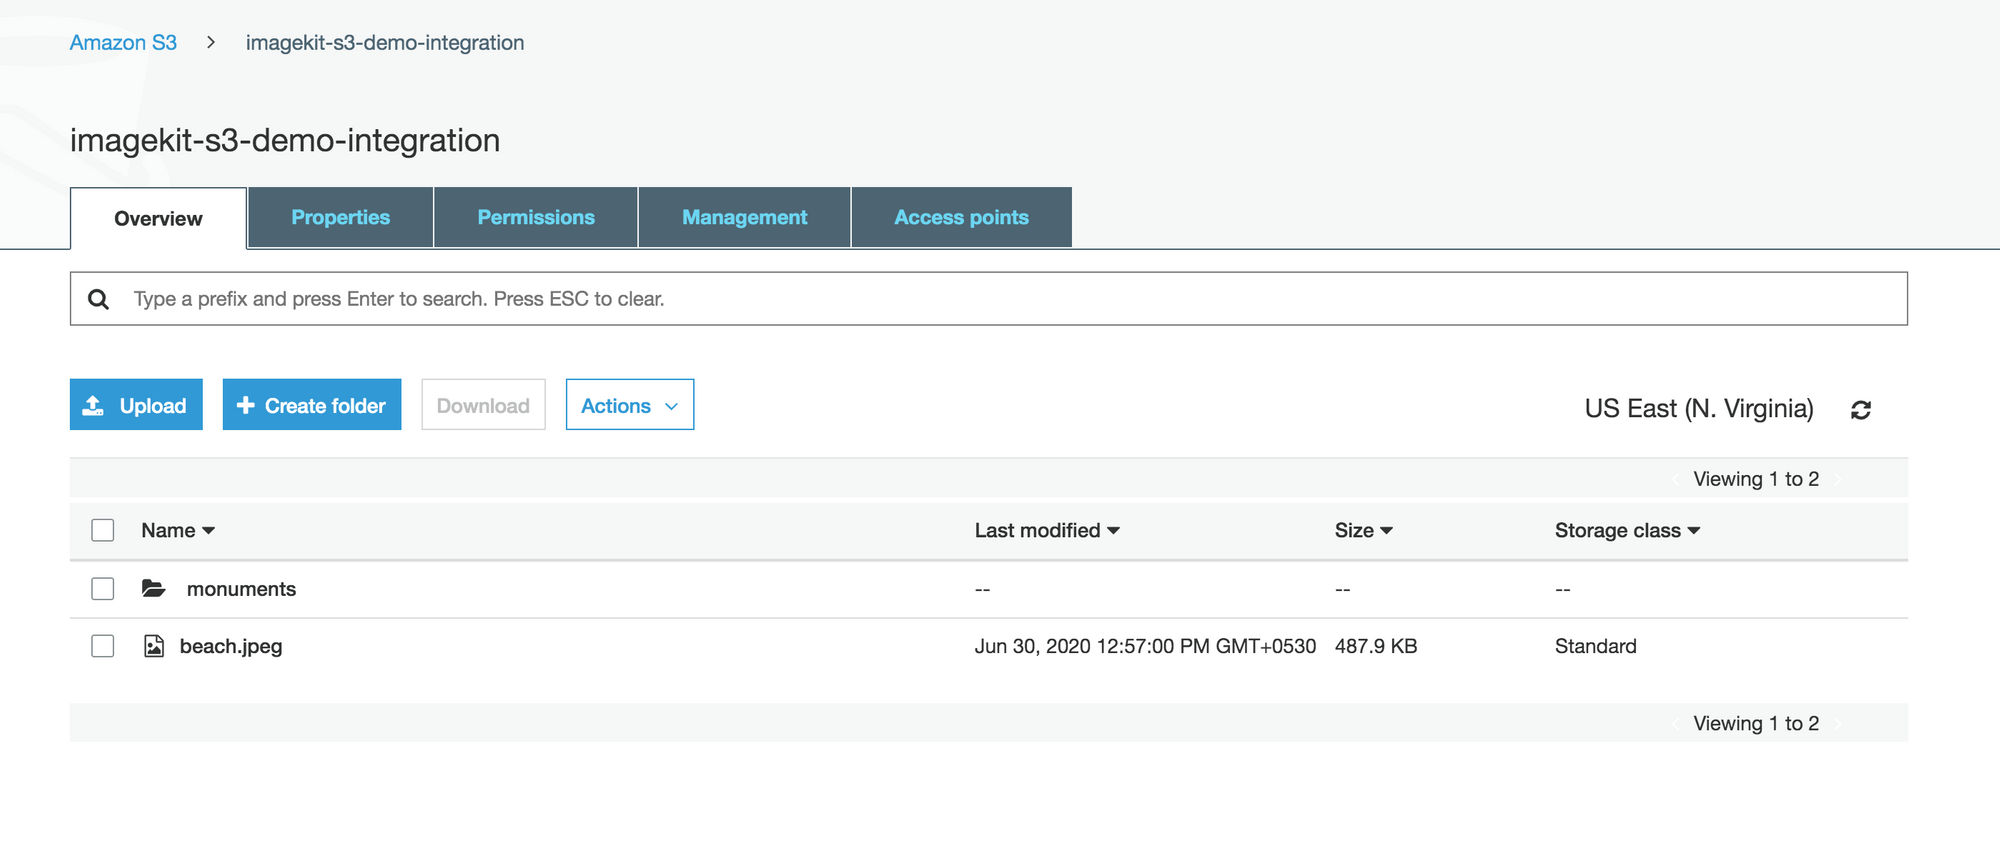This screenshot has height=846, width=2000.
Task: Go to the Access points tab
Action: [961, 217]
